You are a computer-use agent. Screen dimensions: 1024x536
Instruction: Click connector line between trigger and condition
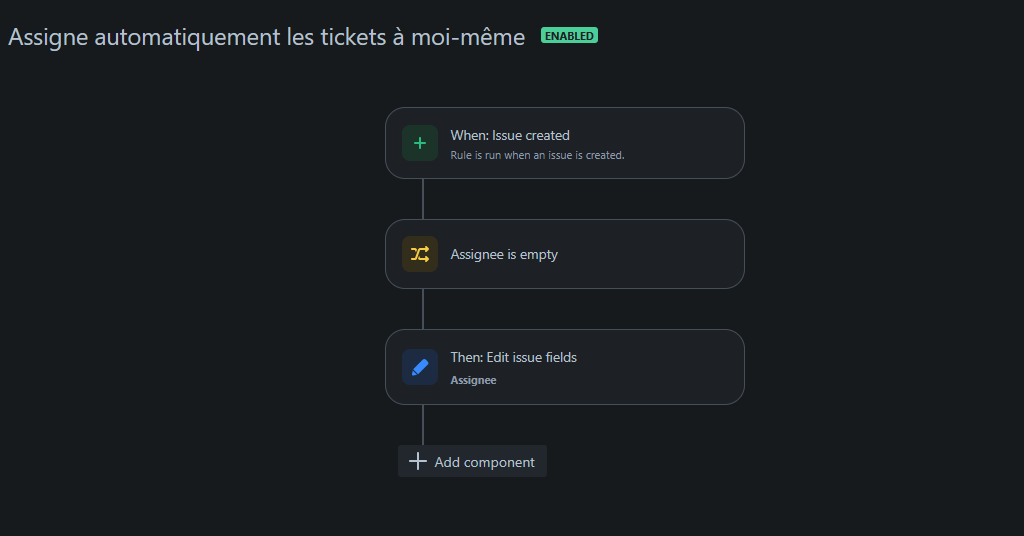click(423, 199)
